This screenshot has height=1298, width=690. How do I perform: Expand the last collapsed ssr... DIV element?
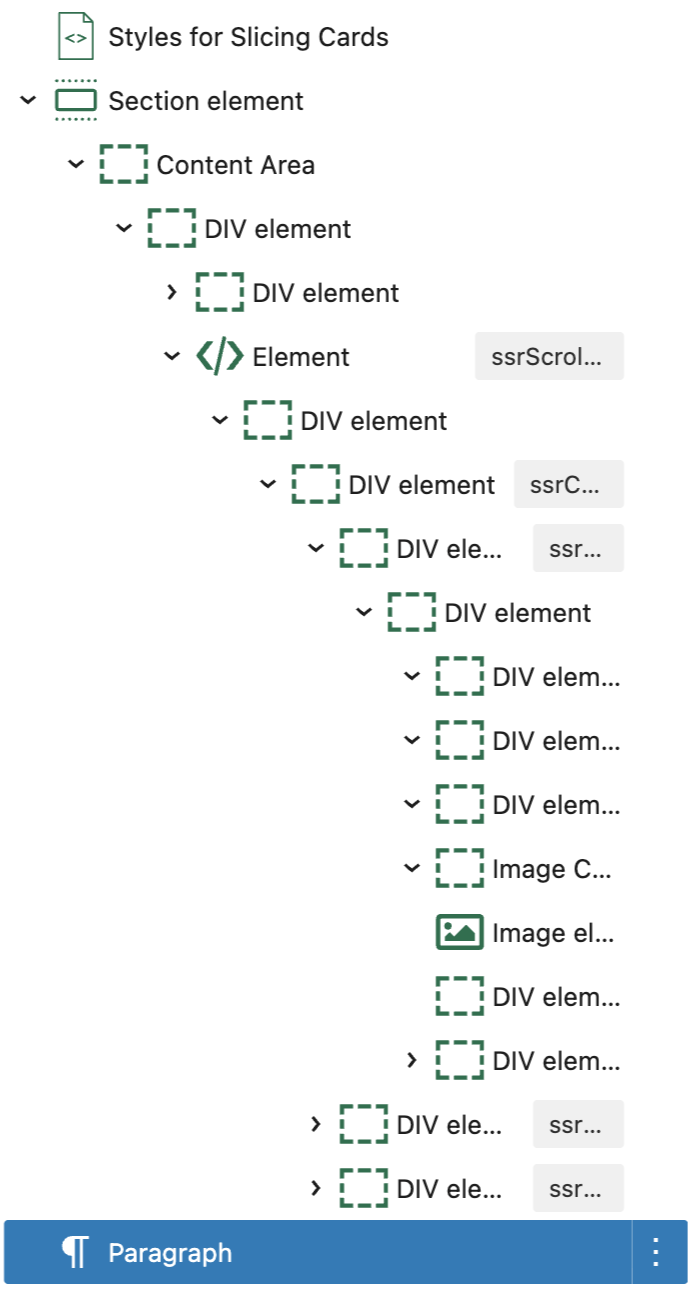[x=316, y=1189]
